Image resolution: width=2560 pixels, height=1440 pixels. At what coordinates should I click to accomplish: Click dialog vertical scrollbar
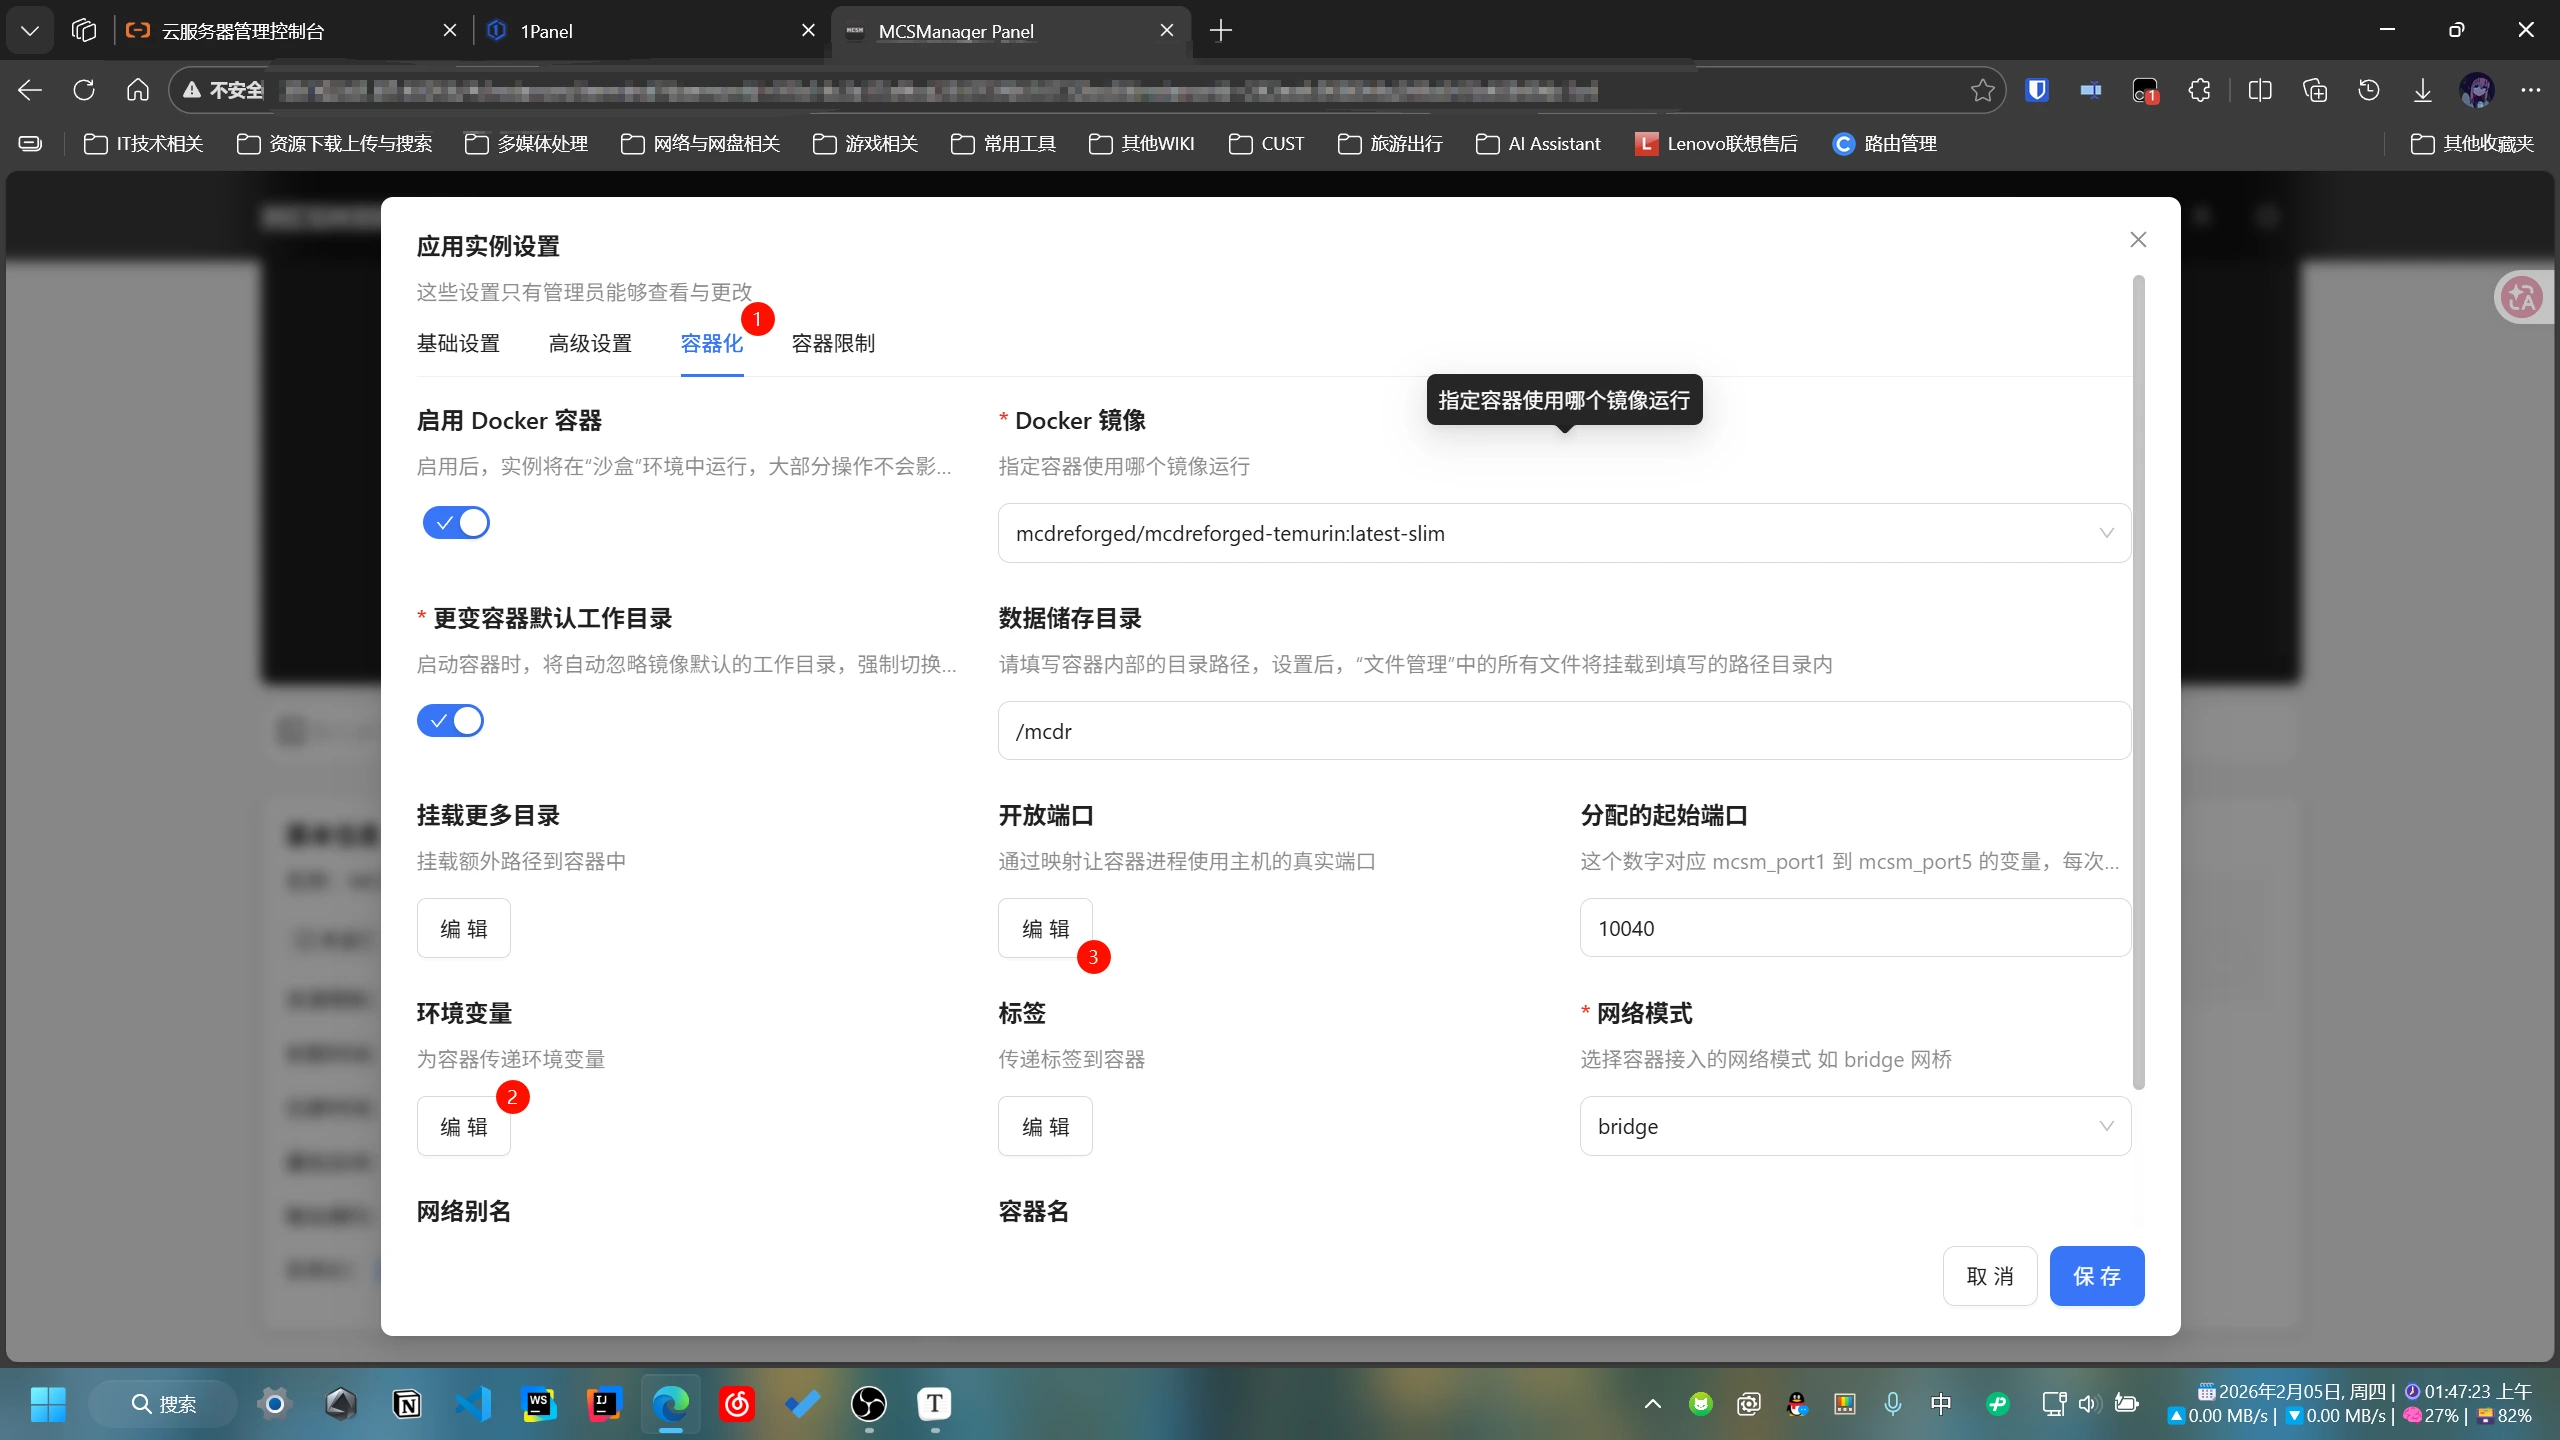tap(2138, 683)
